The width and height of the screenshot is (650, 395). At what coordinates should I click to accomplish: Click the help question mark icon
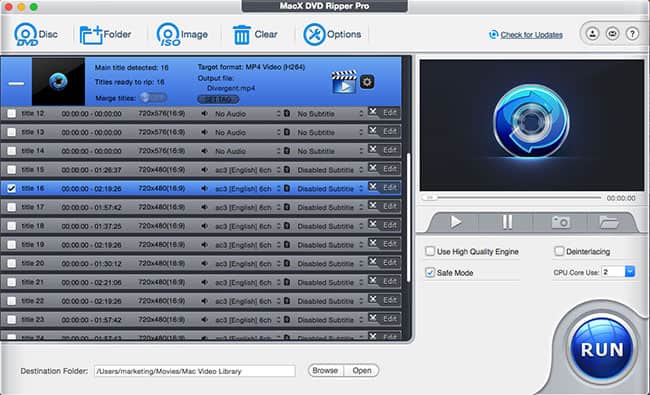(632, 34)
